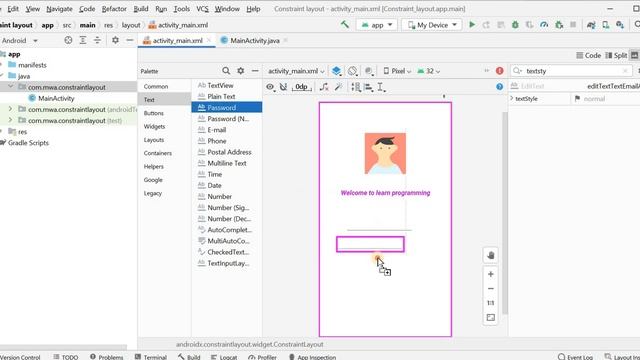This screenshot has width=640, height=360.
Task: Open the design surface layers icon
Action: tap(336, 71)
